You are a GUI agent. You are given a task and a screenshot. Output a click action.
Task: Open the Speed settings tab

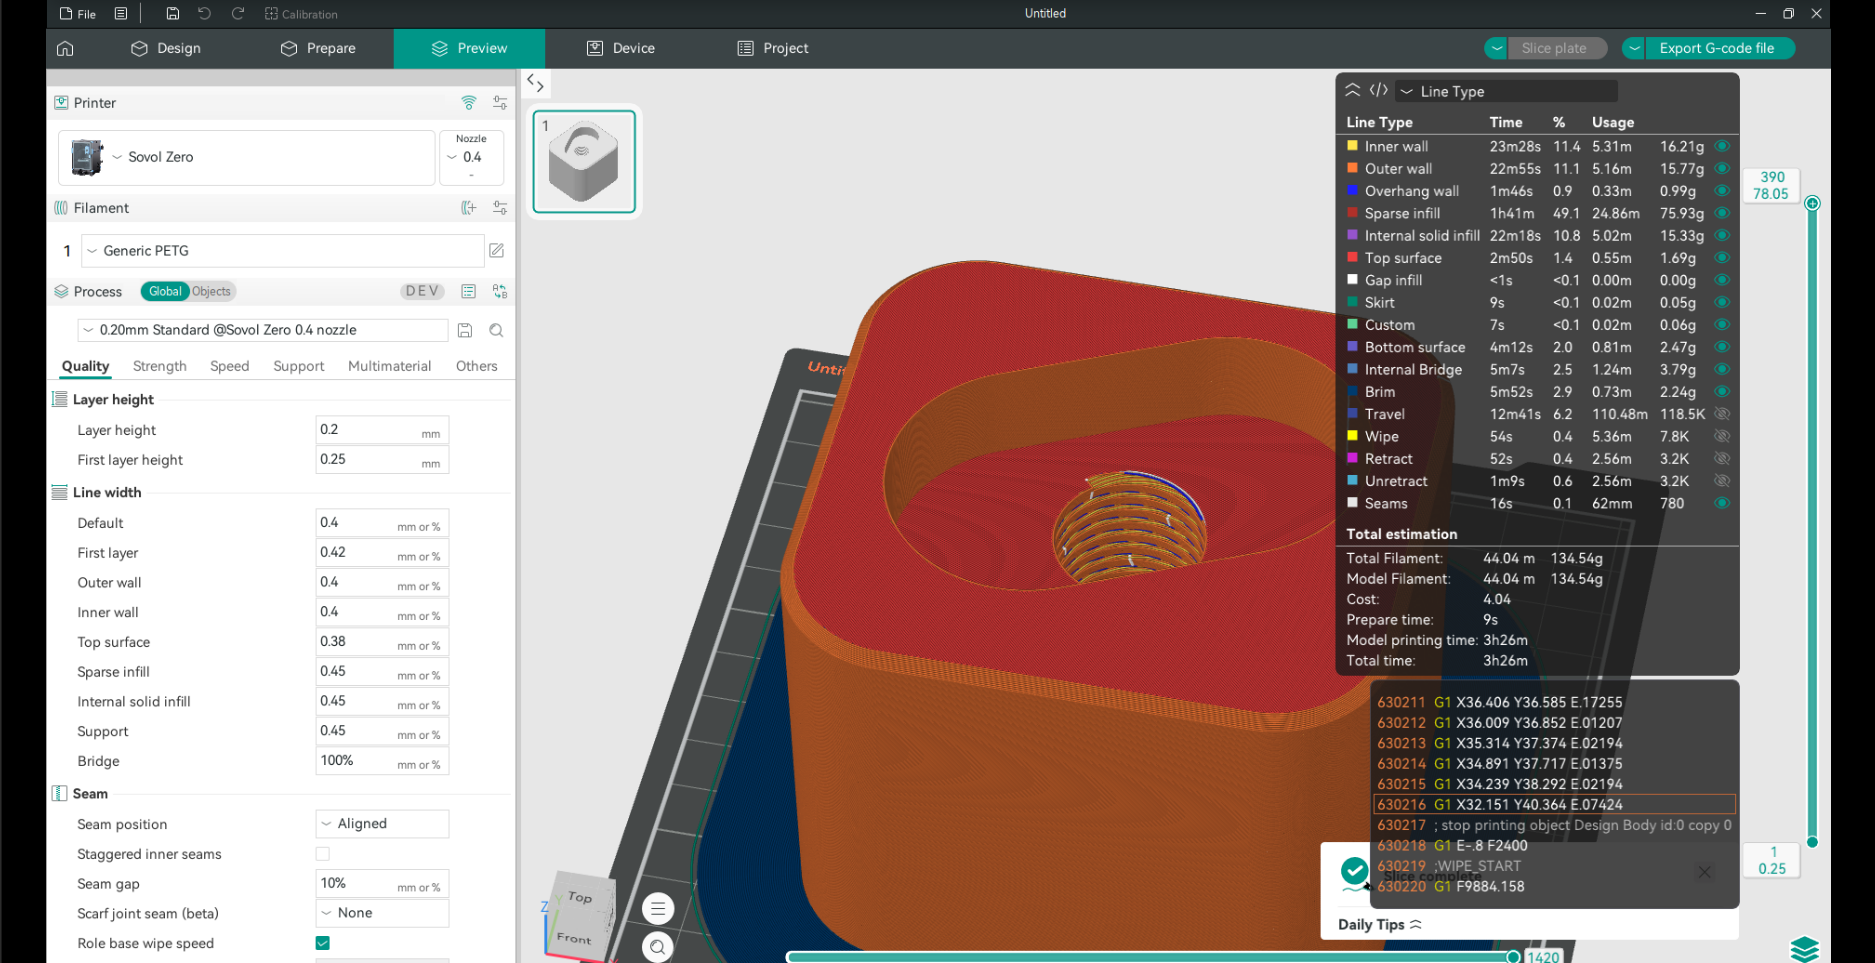click(230, 366)
